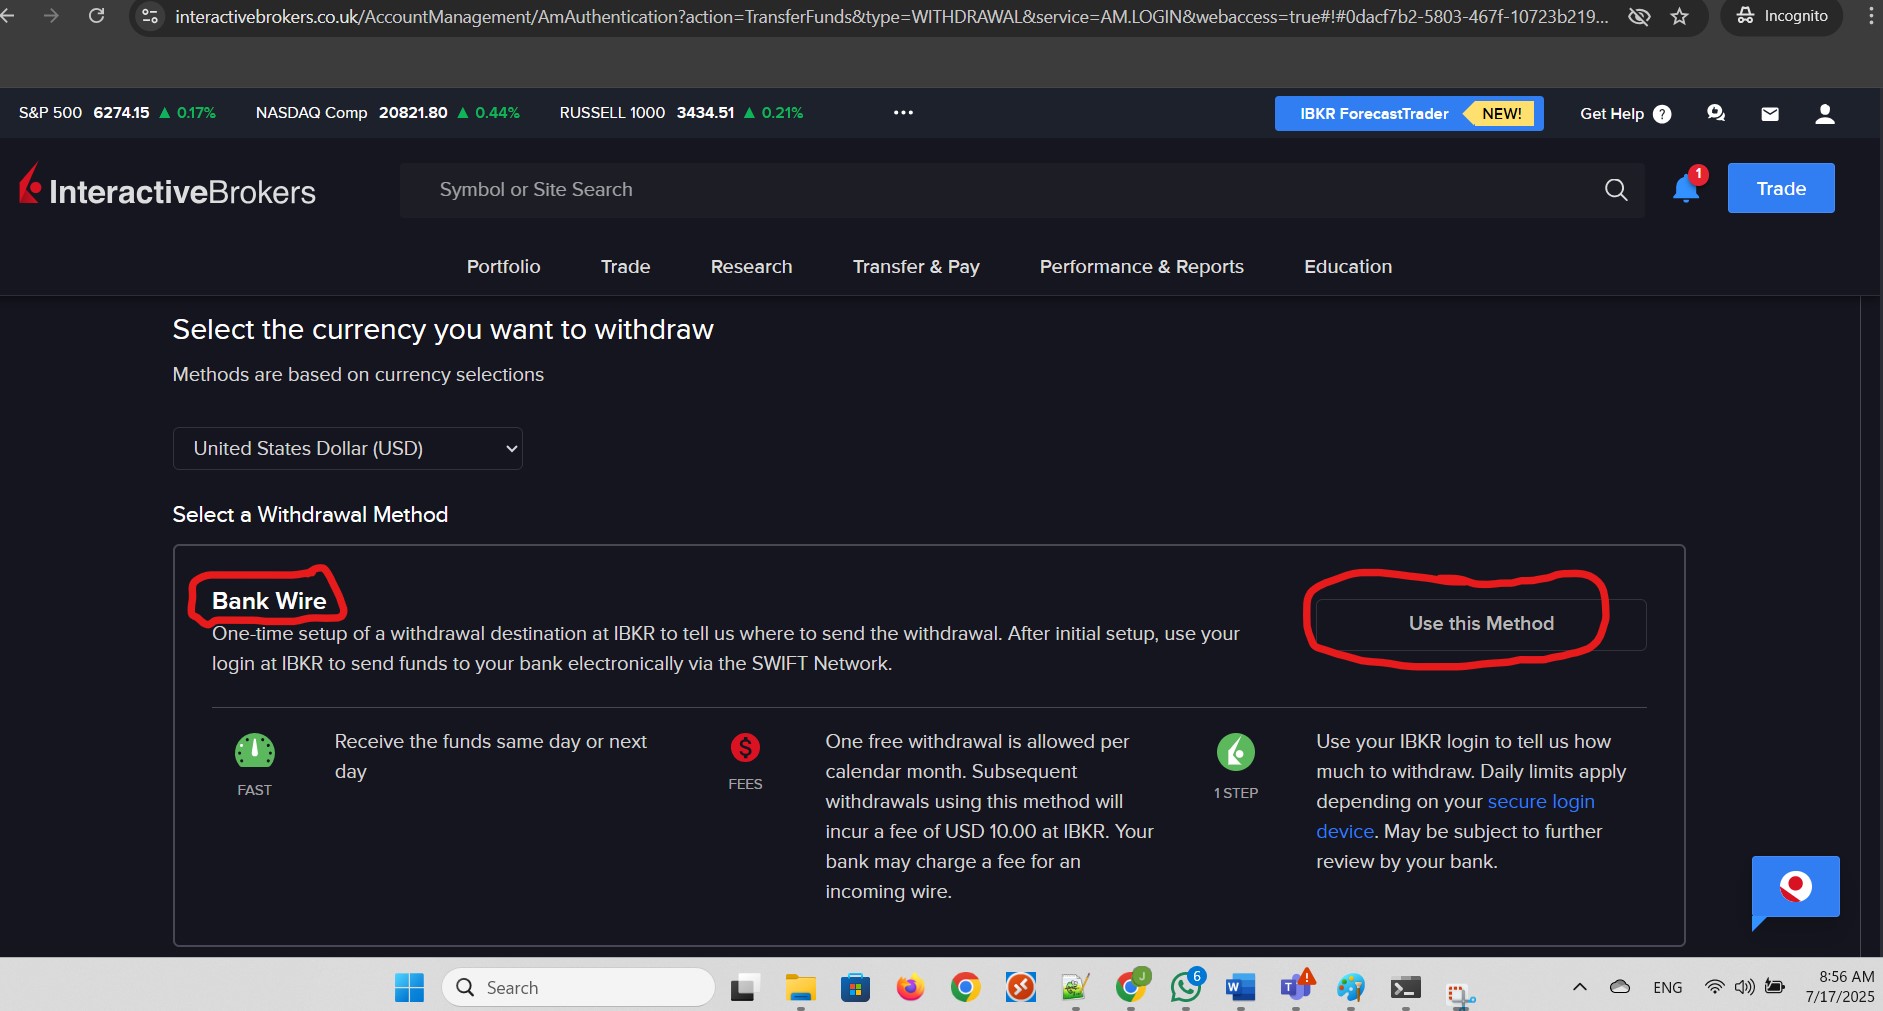1883x1011 pixels.
Task: Go back in browser history
Action: (8, 16)
